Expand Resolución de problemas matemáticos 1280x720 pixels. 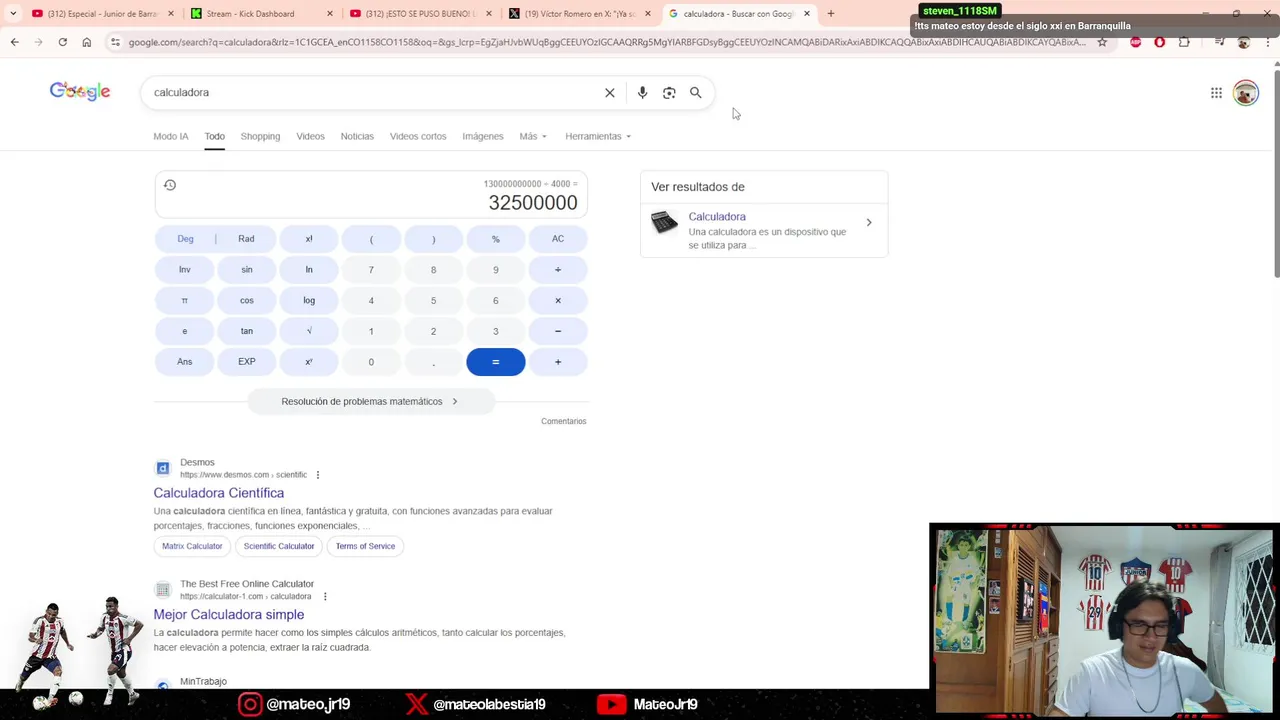pos(370,402)
